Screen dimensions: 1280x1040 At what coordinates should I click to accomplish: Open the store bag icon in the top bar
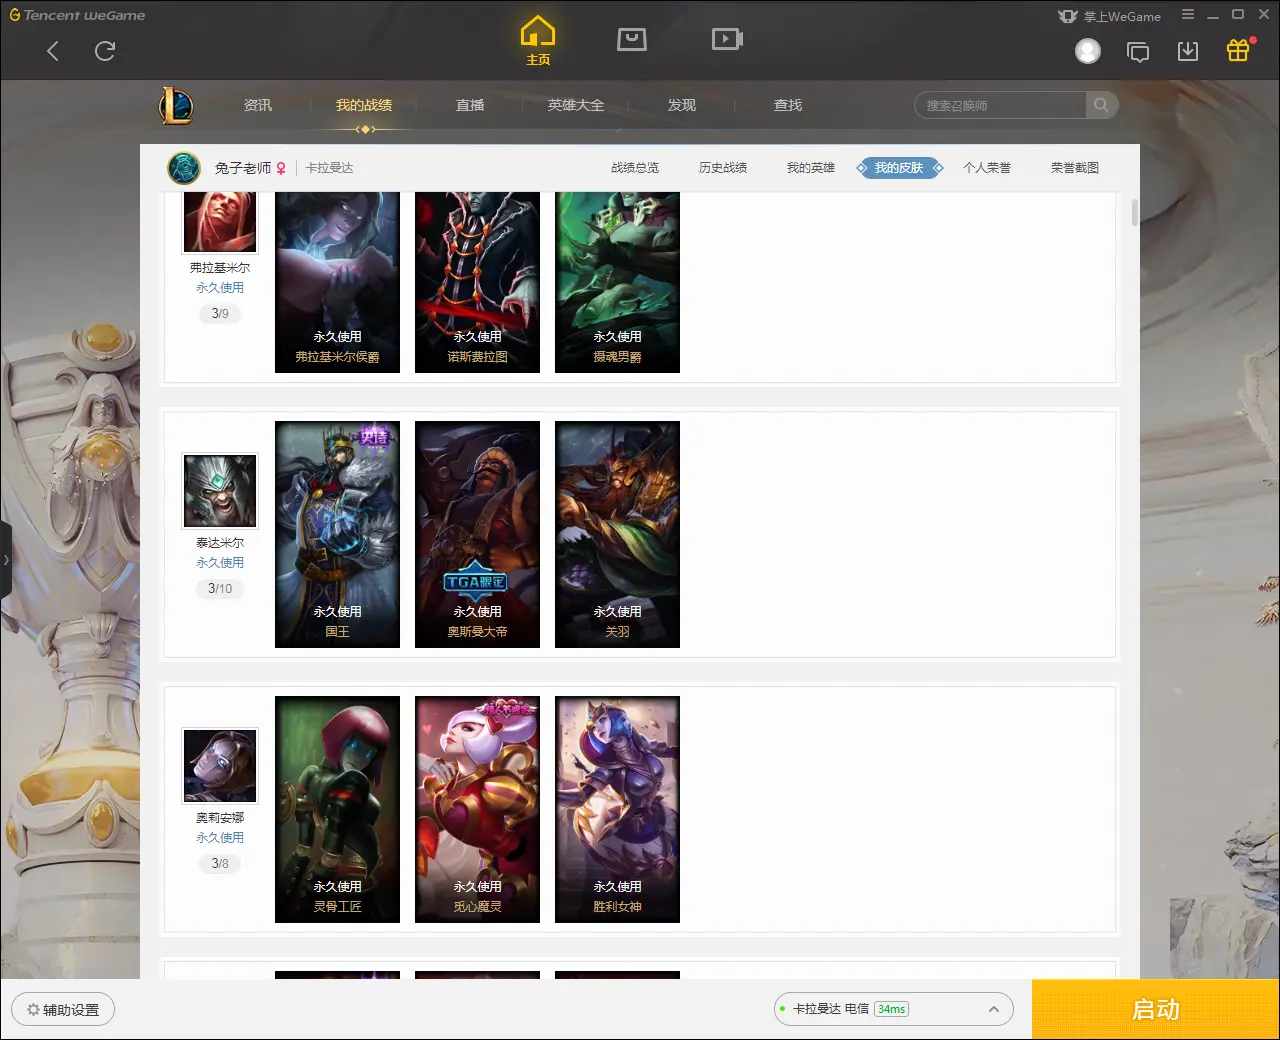click(632, 39)
